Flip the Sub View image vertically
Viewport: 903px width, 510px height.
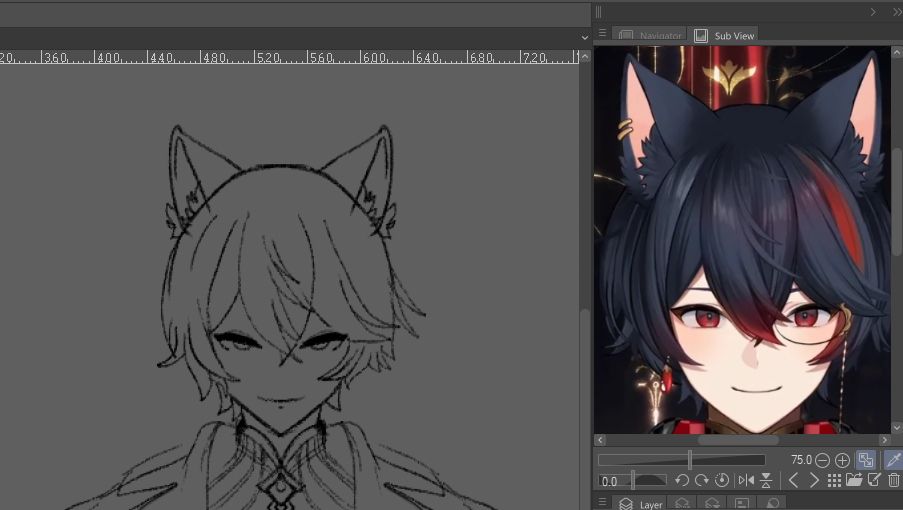766,480
